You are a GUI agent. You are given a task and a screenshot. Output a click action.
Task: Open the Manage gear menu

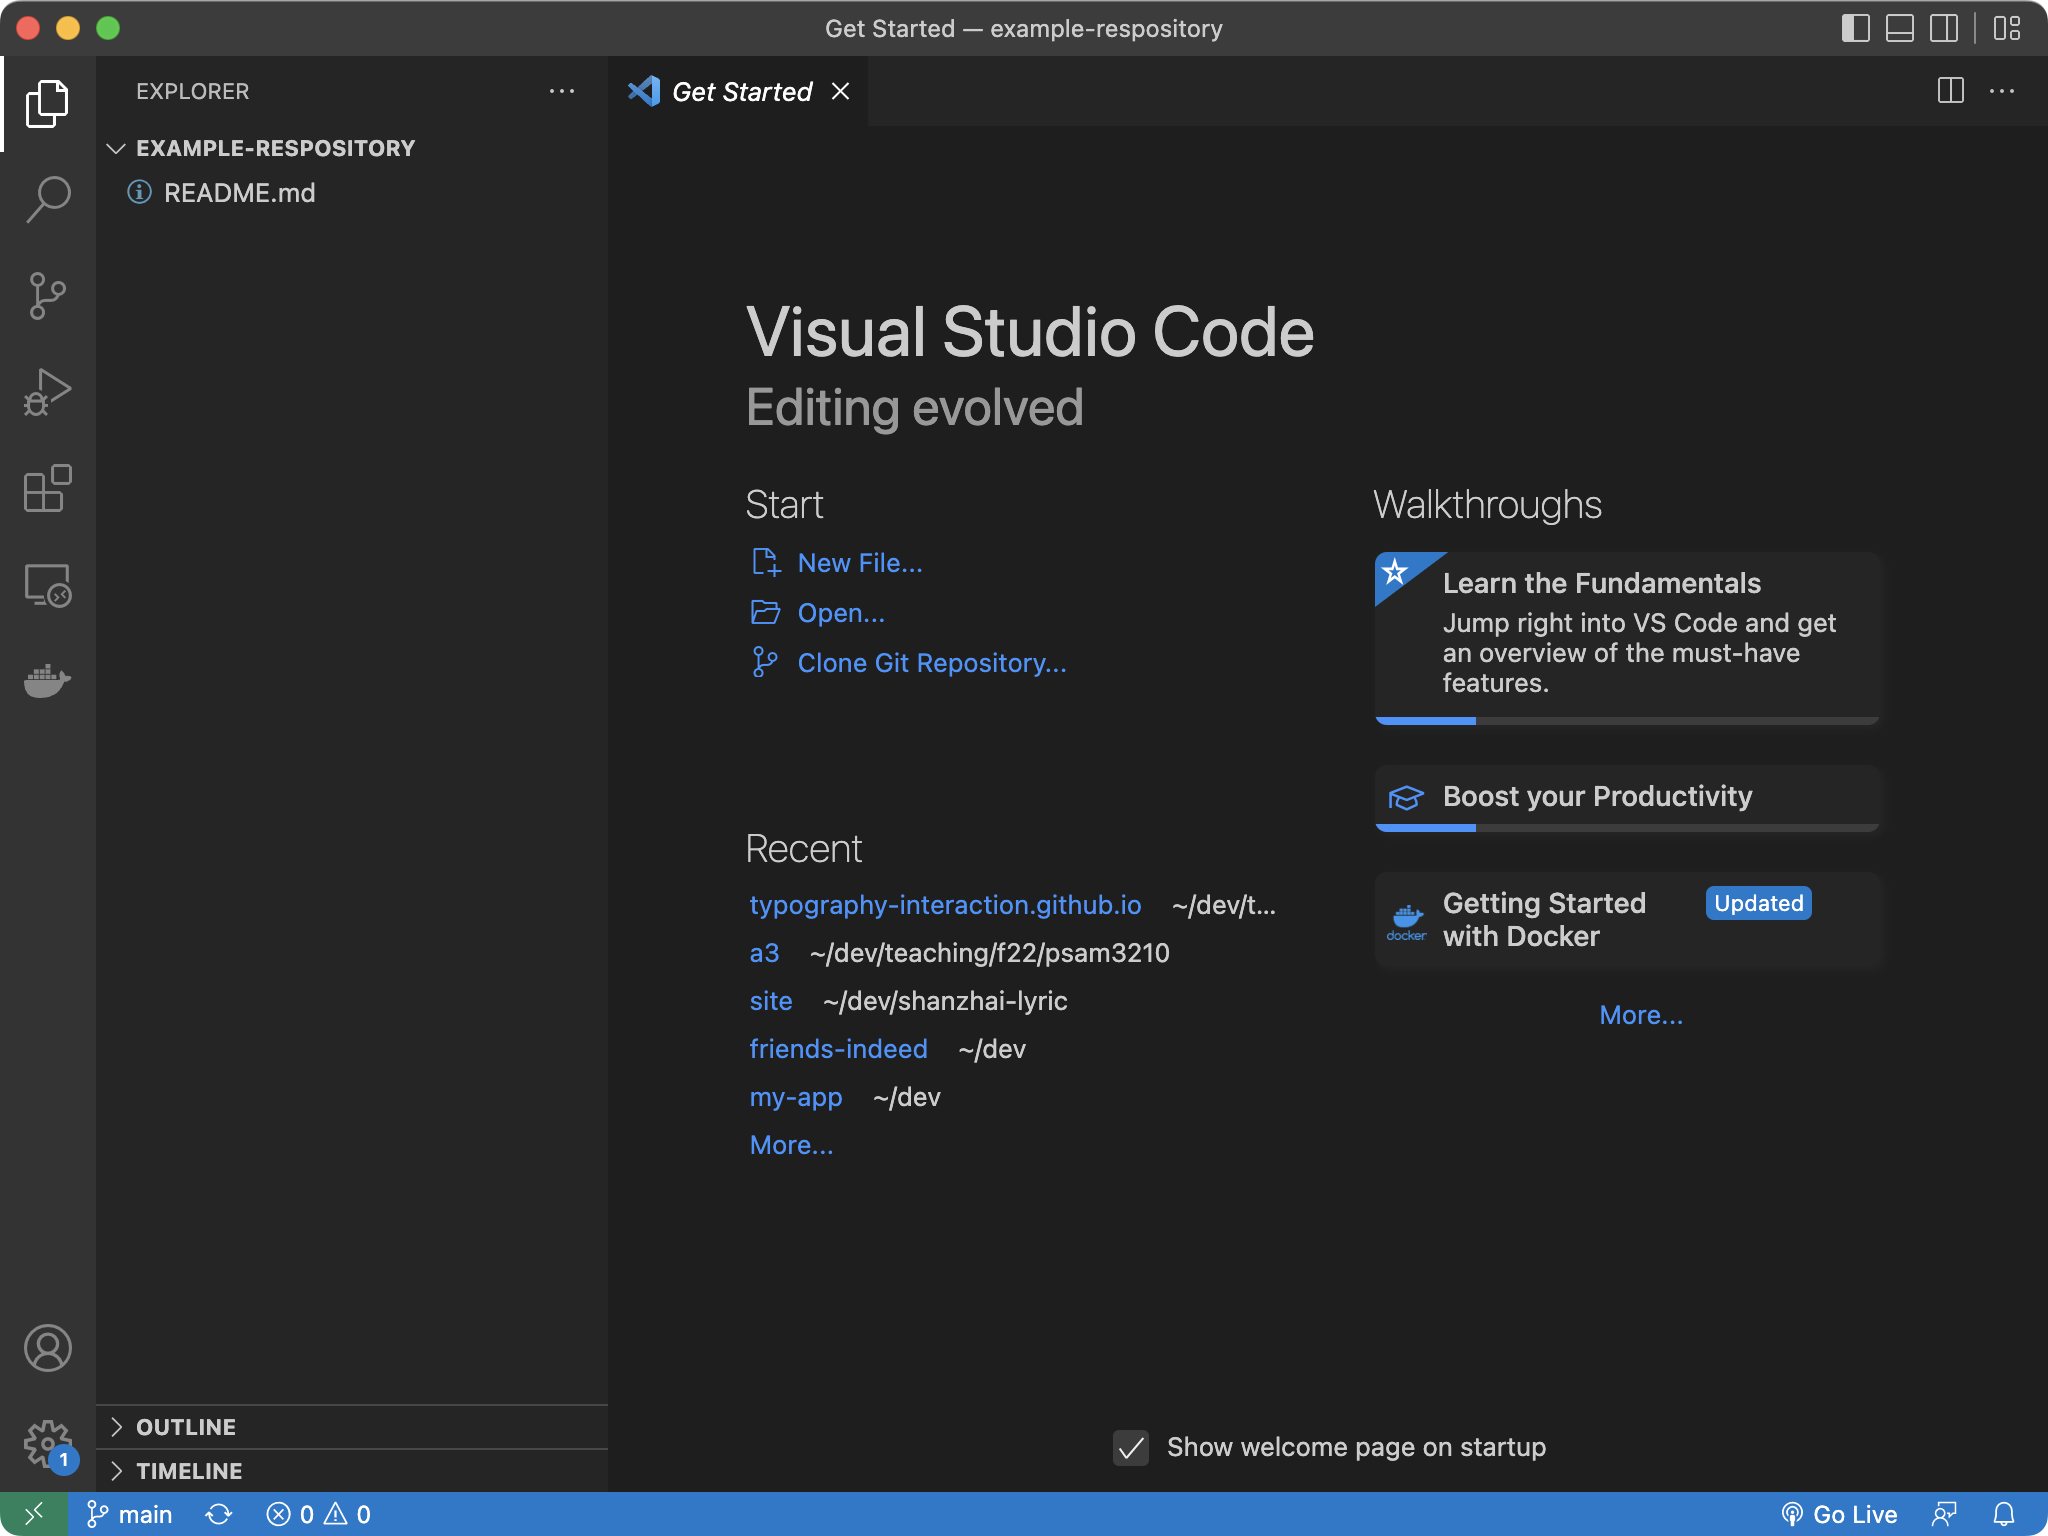(47, 1444)
